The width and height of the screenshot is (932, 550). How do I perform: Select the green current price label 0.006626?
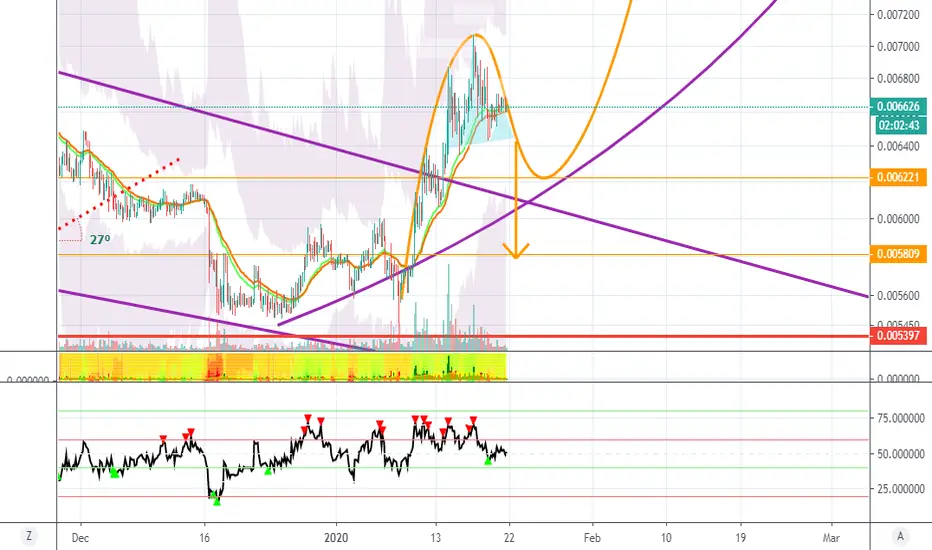(x=898, y=107)
